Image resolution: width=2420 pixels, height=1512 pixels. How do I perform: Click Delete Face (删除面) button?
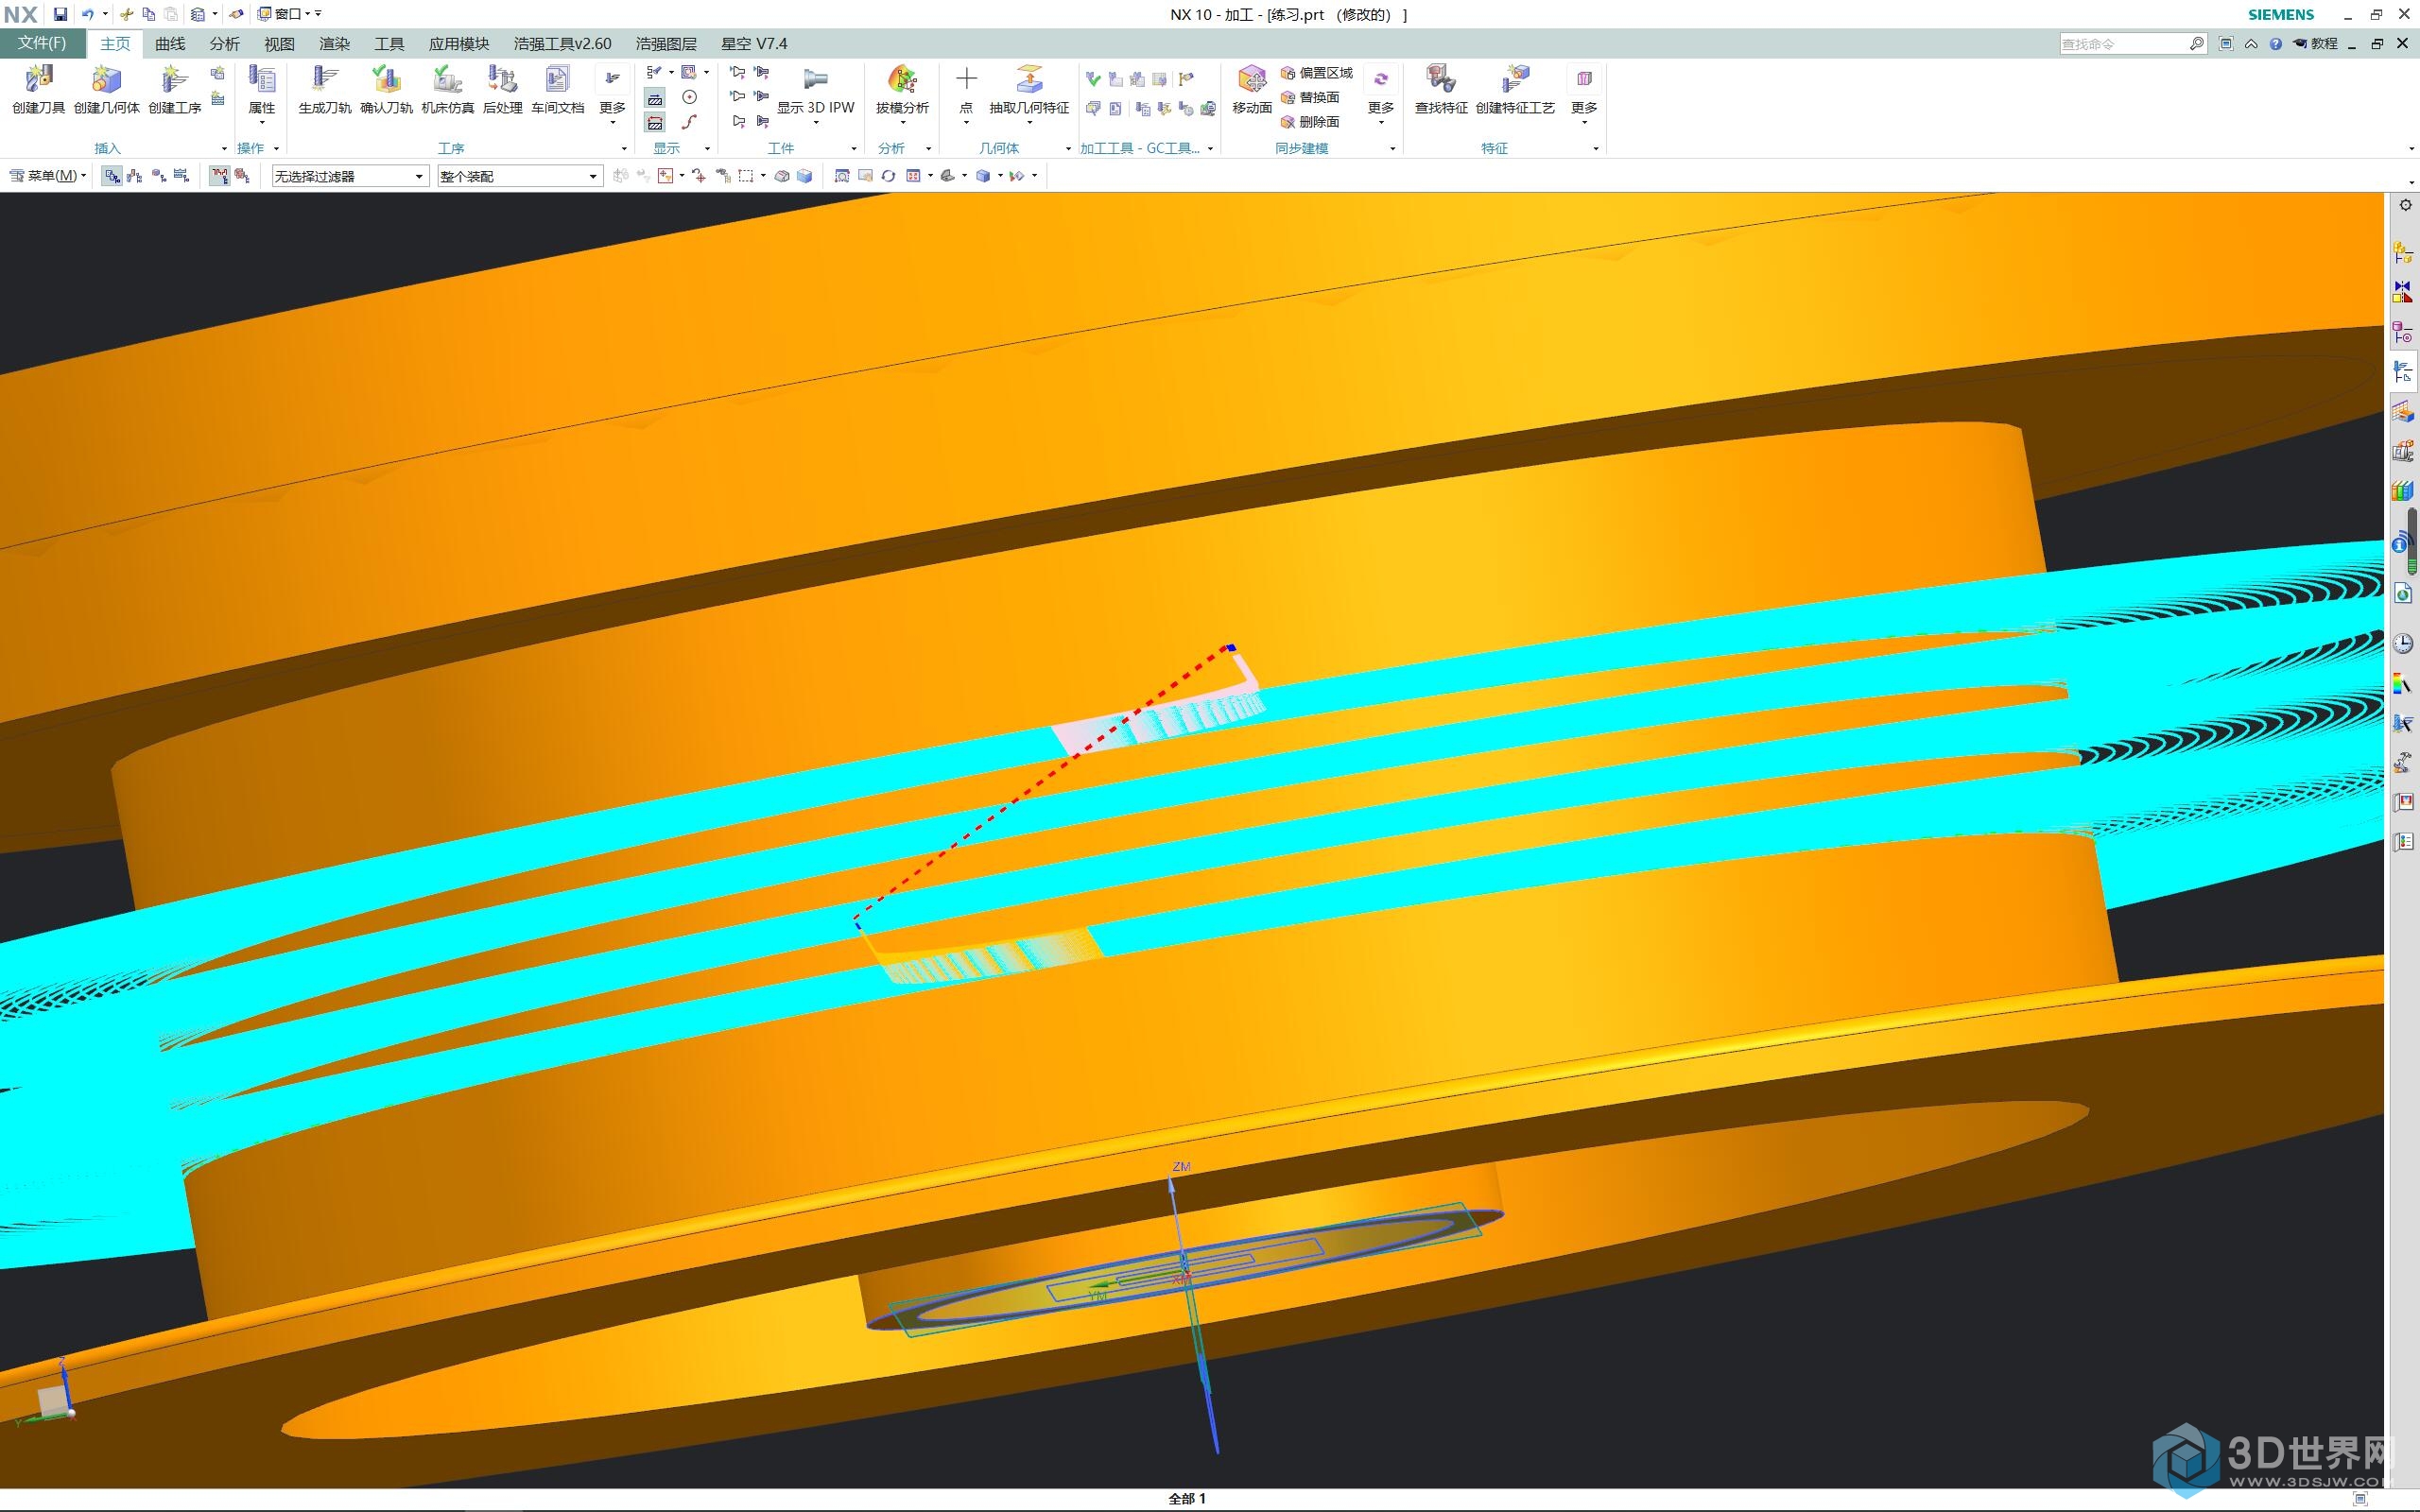pos(1310,122)
